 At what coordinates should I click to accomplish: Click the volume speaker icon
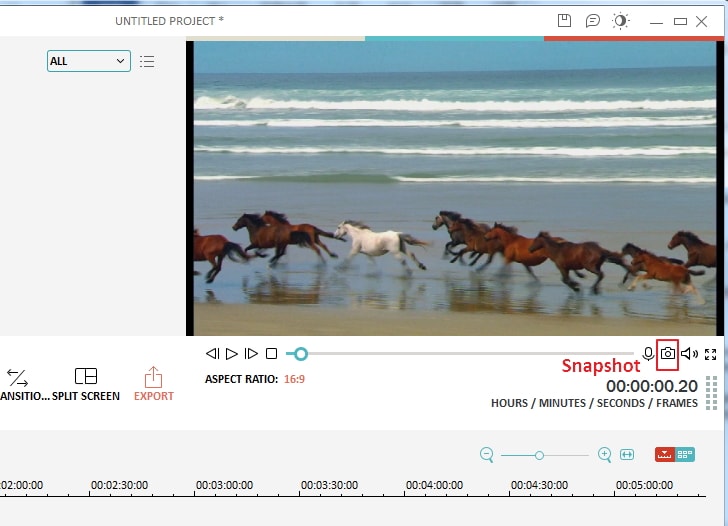tap(689, 354)
